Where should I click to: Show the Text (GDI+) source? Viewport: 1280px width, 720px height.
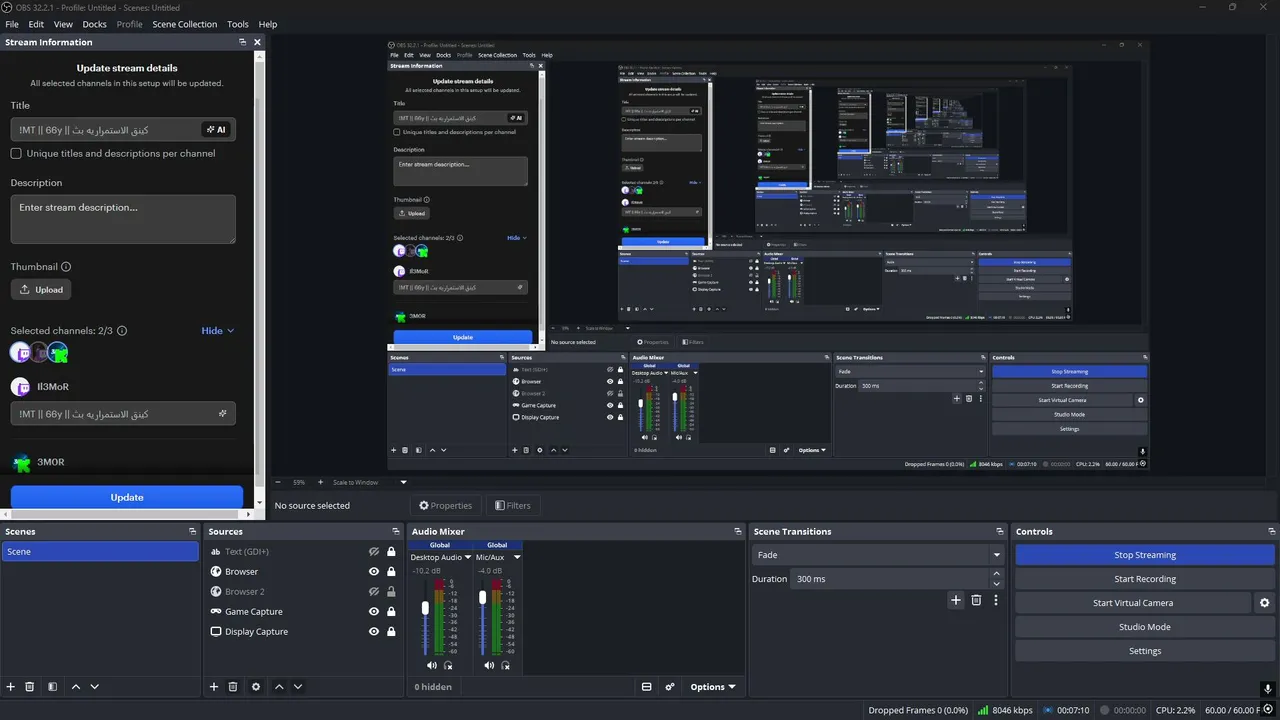pyautogui.click(x=374, y=551)
